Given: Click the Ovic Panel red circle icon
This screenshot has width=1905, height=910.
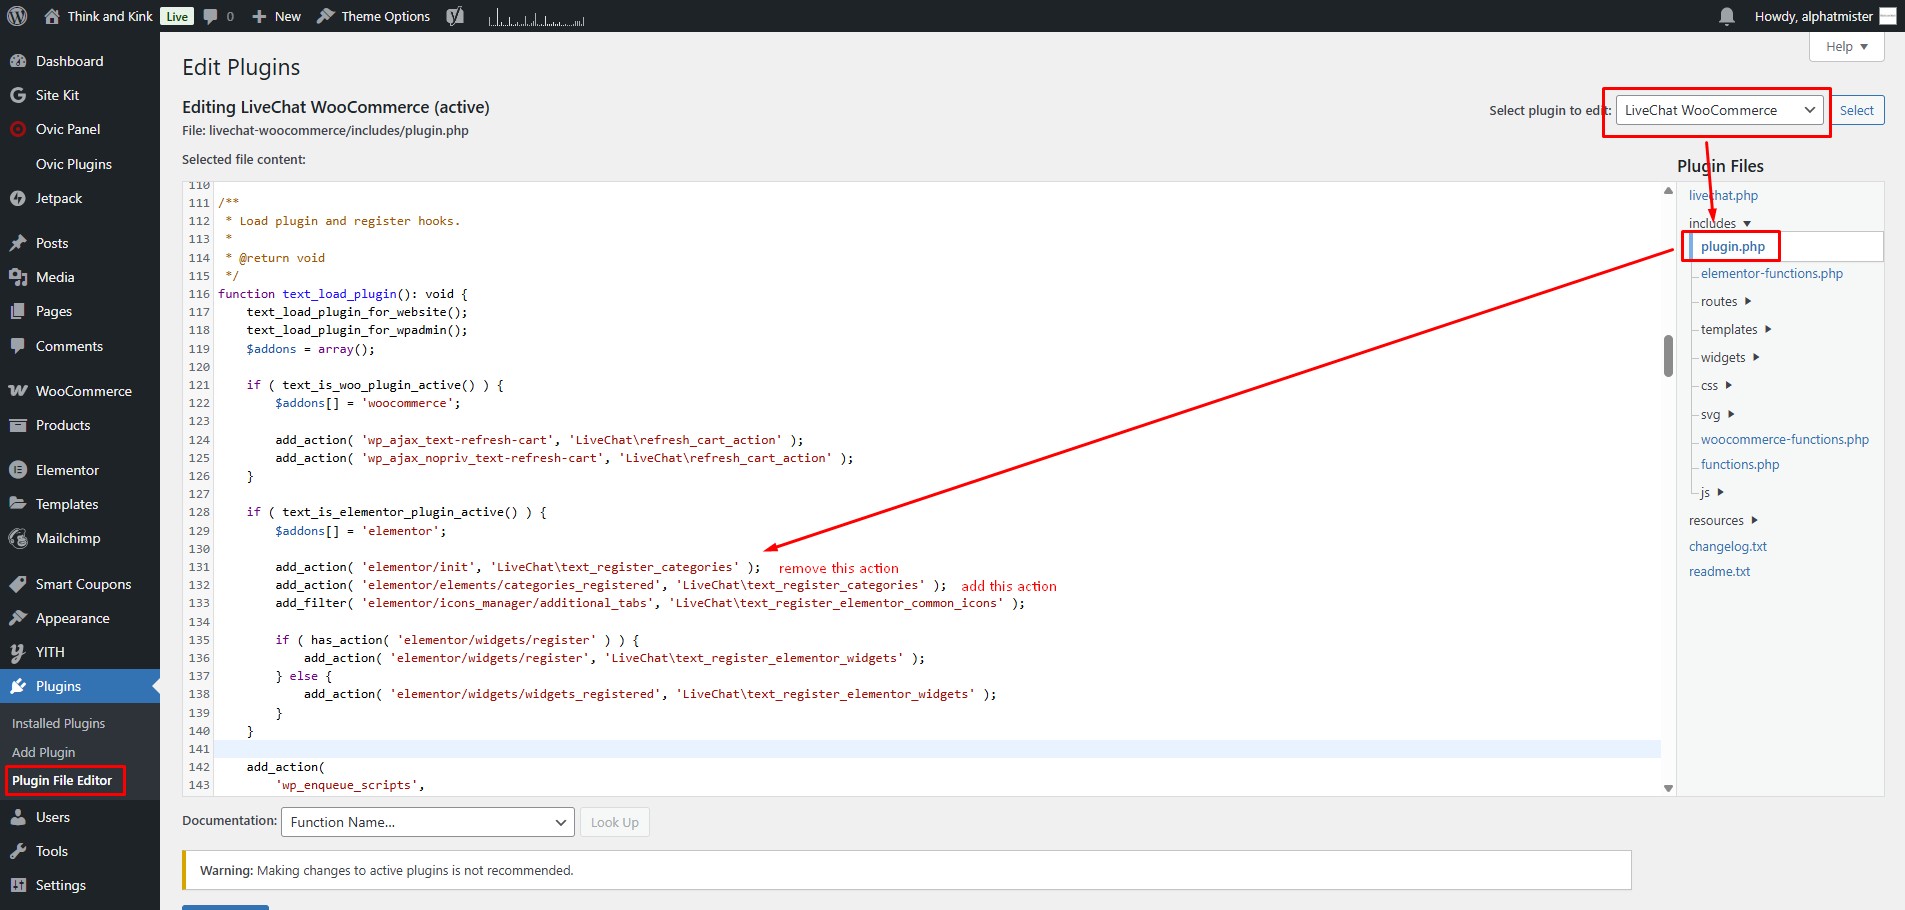Looking at the screenshot, I should [x=17, y=129].
